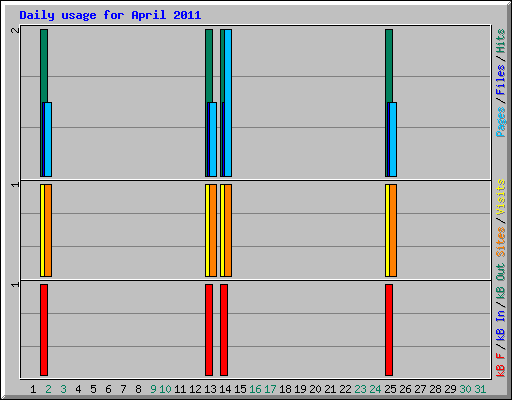Click day label "19" on the bottom axis

[x=300, y=389]
